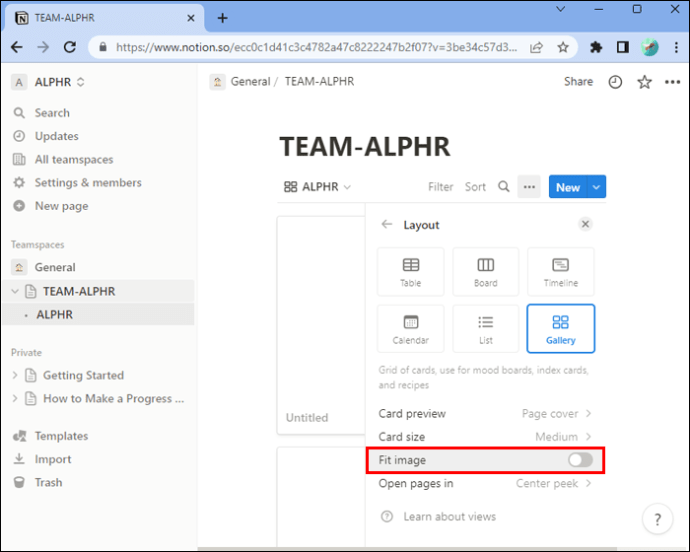Select the Board layout

coord(486,272)
